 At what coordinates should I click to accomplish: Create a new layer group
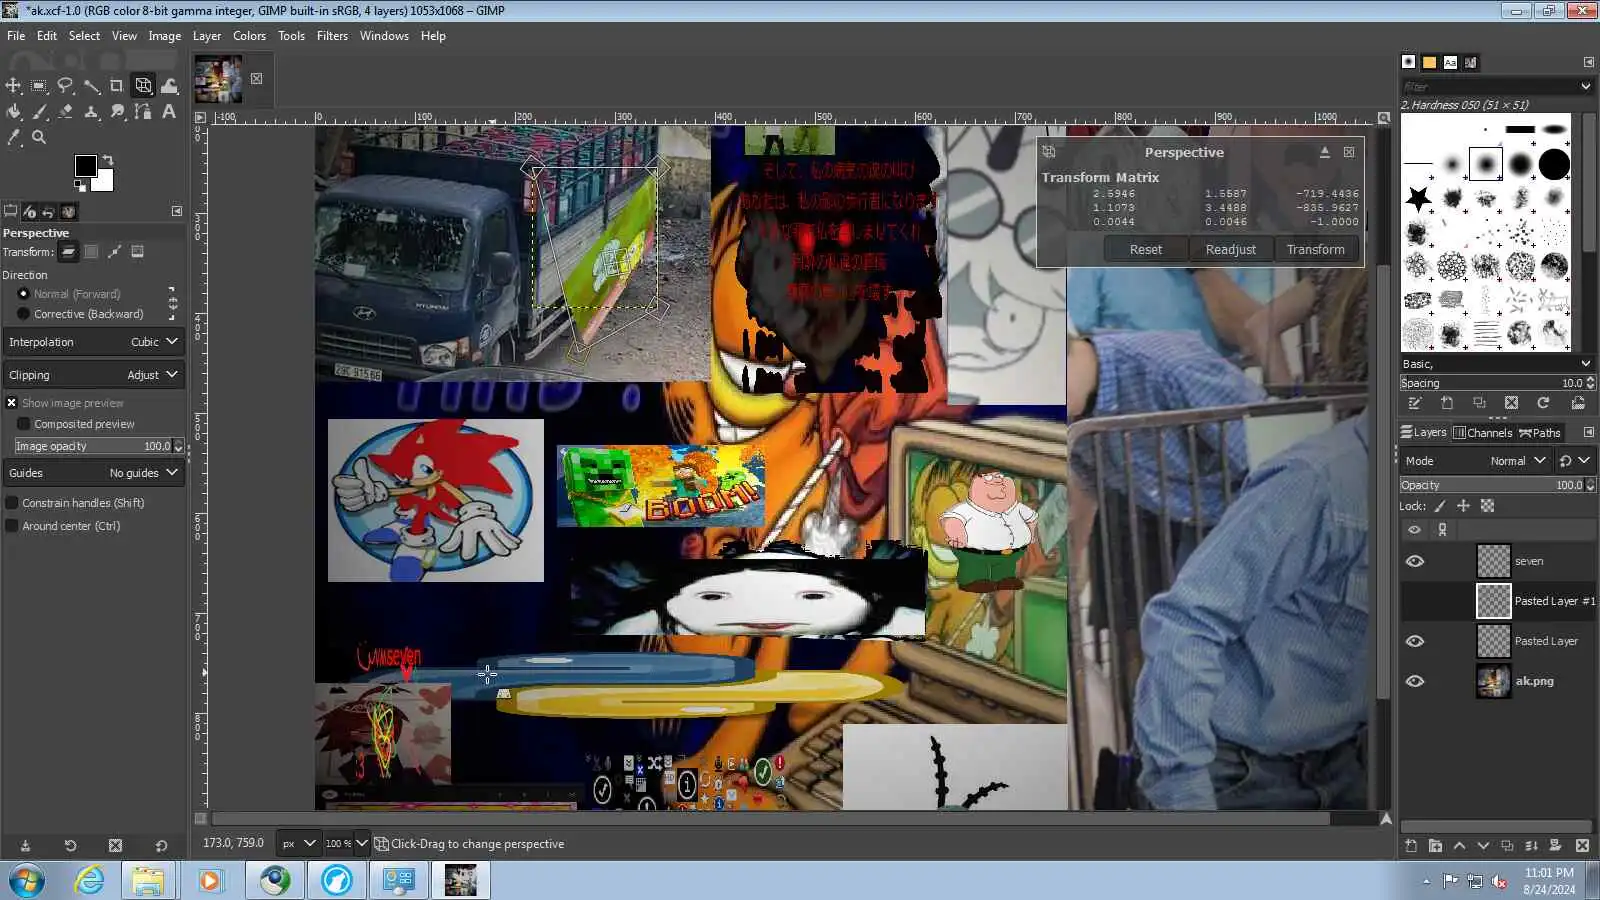pyautogui.click(x=1435, y=846)
